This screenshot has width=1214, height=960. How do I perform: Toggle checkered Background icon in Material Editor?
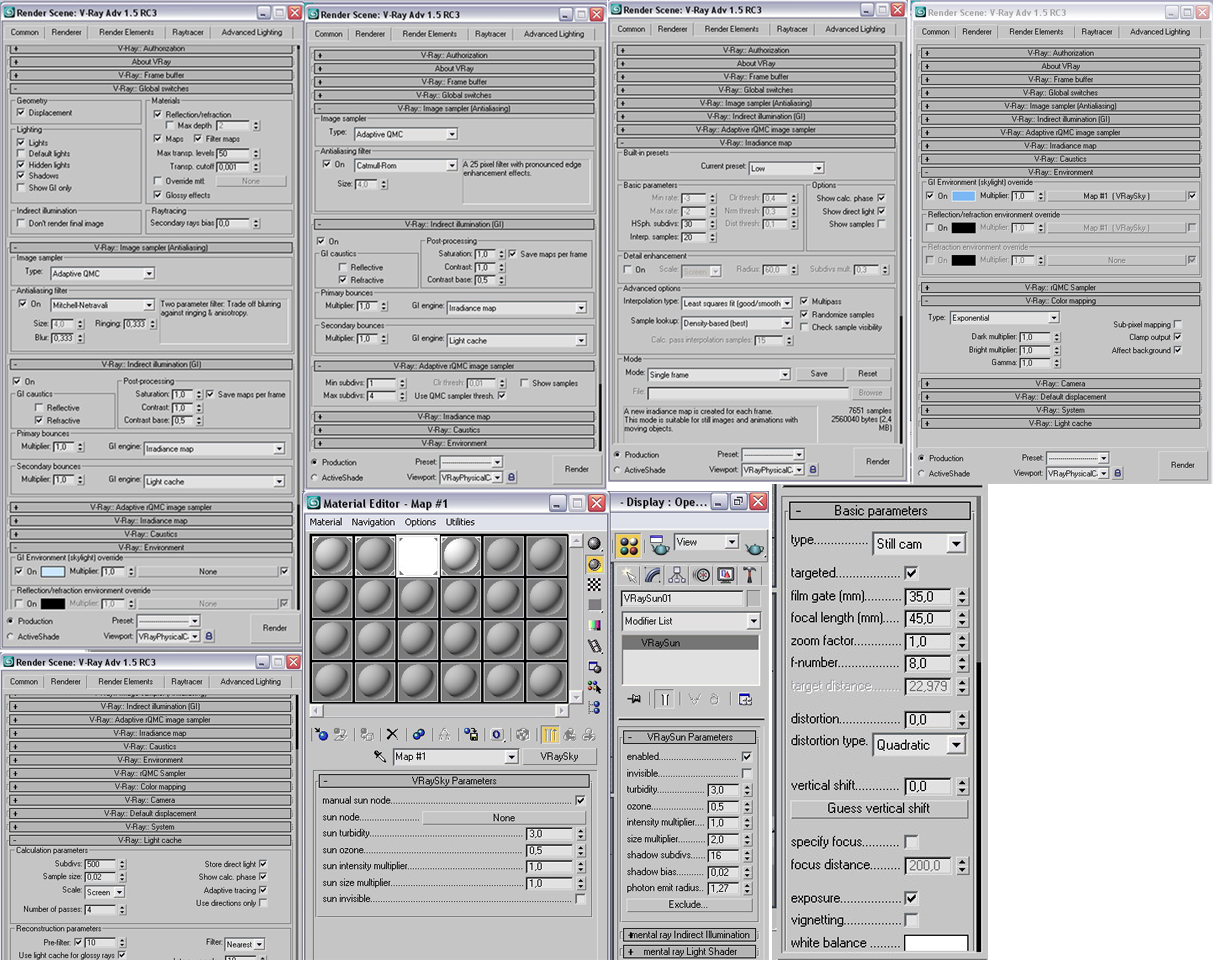click(594, 584)
